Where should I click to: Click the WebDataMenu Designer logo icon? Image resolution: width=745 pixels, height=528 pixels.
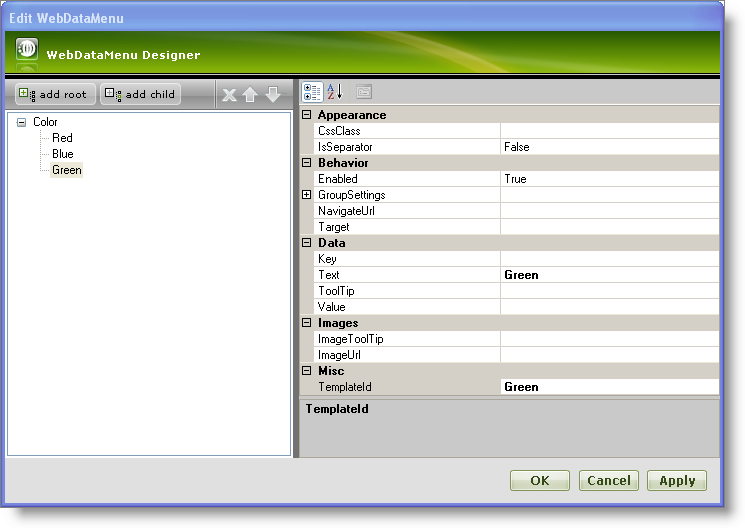(27, 50)
